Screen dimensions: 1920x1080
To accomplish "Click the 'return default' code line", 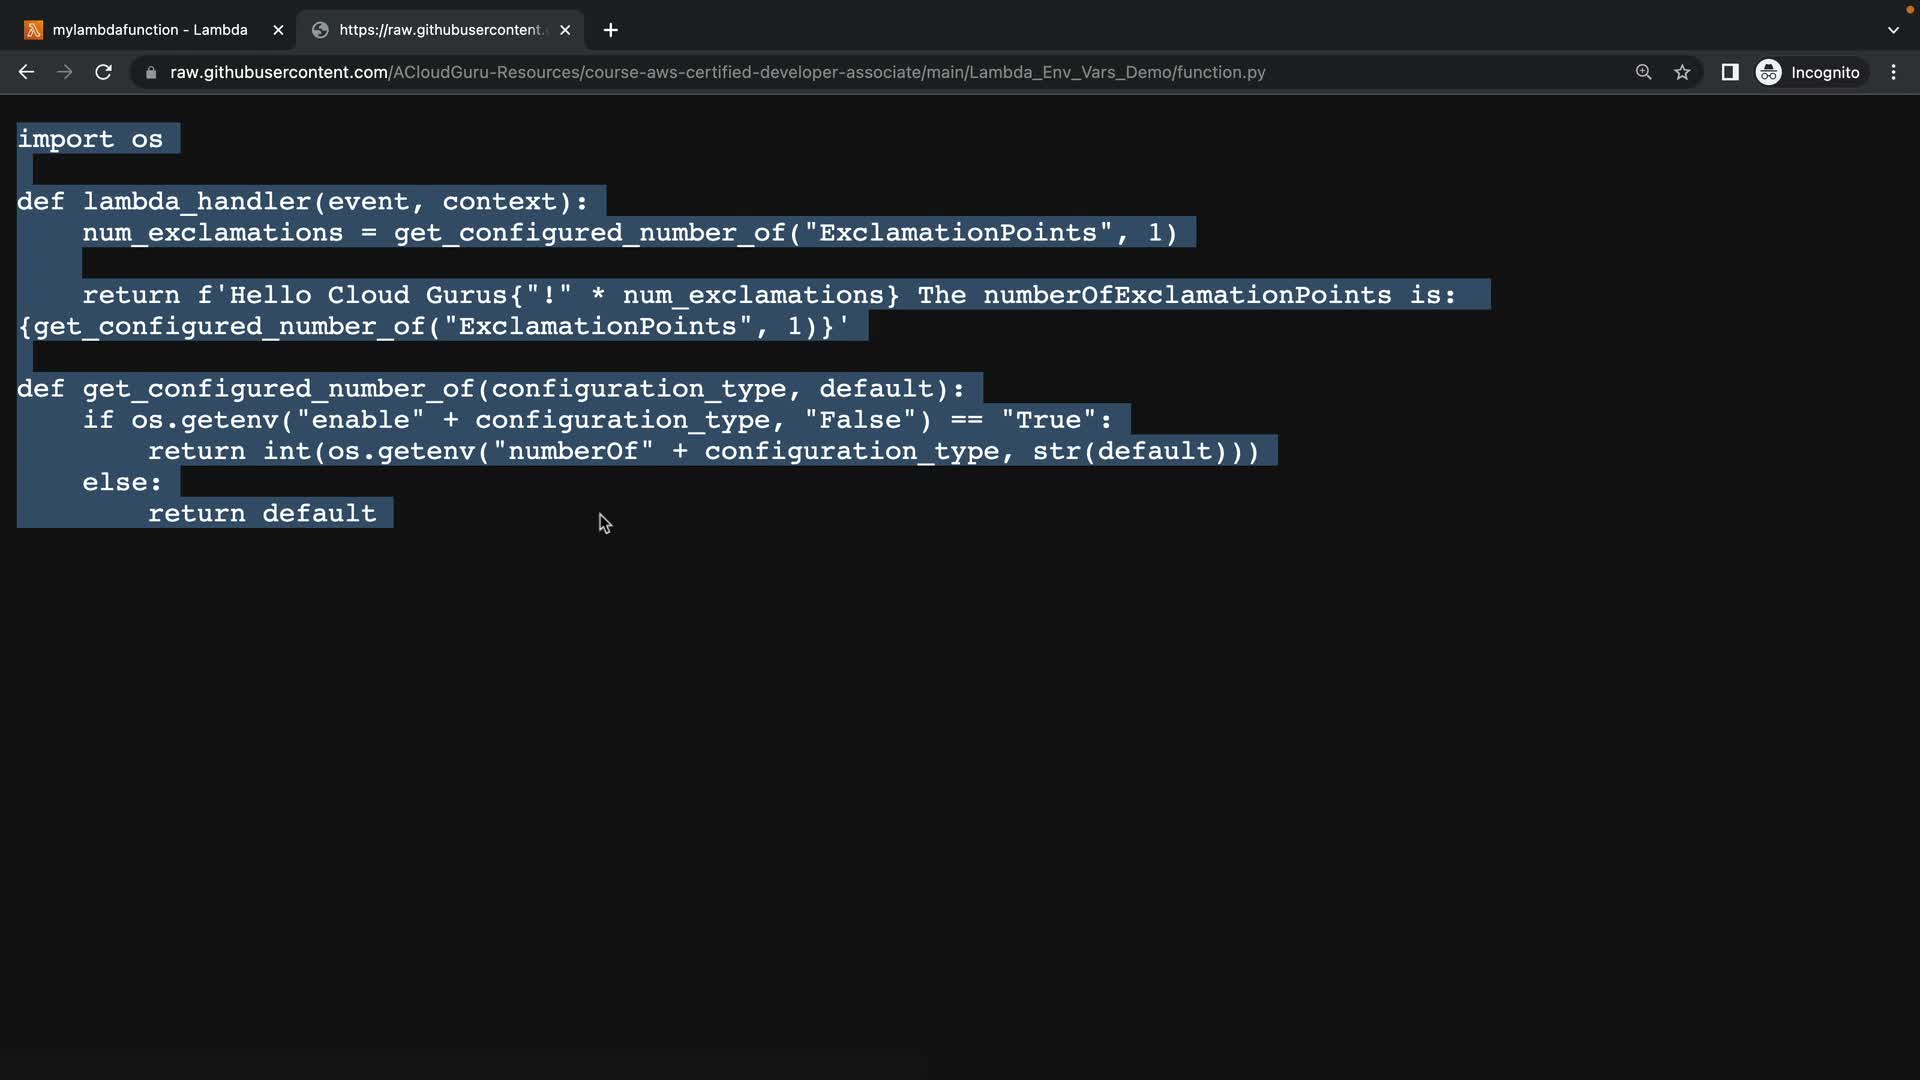I will pos(262,513).
